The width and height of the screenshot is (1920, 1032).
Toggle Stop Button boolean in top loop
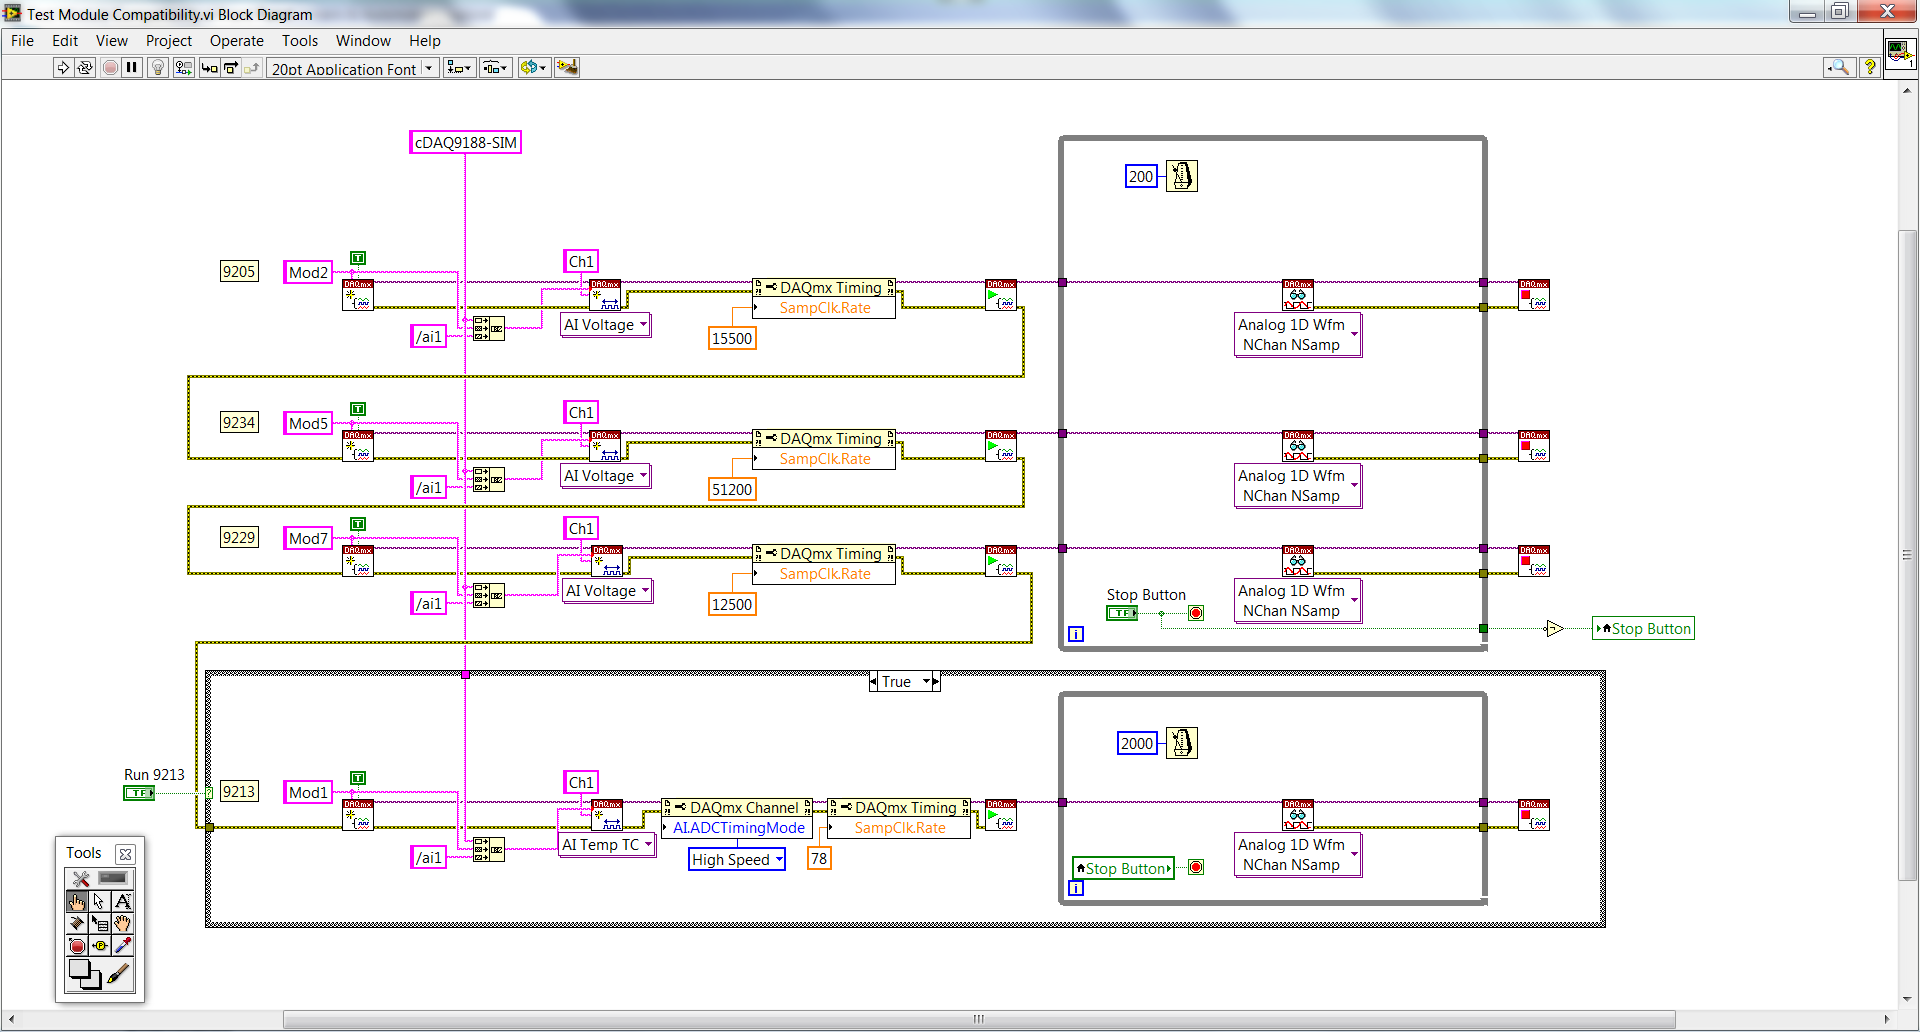[x=1122, y=613]
